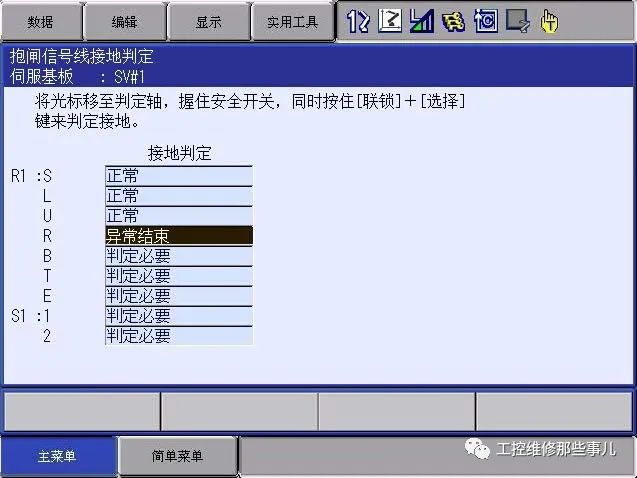Image resolution: width=637 pixels, height=478 pixels.
Task: Select the S1 axis 2 判定必要 field
Action: pyautogui.click(x=179, y=335)
